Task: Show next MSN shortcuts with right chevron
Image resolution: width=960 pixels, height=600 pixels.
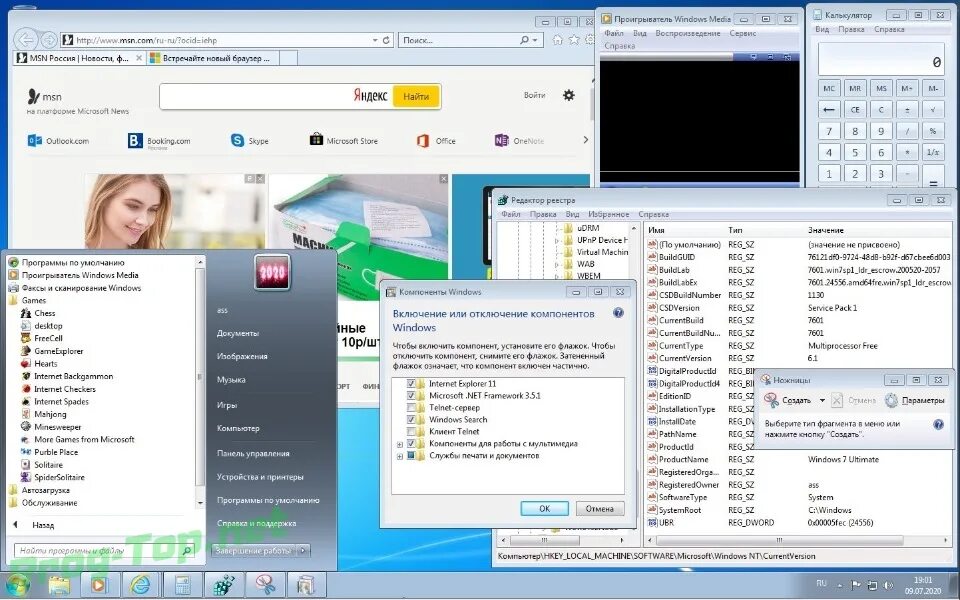Action: point(586,140)
